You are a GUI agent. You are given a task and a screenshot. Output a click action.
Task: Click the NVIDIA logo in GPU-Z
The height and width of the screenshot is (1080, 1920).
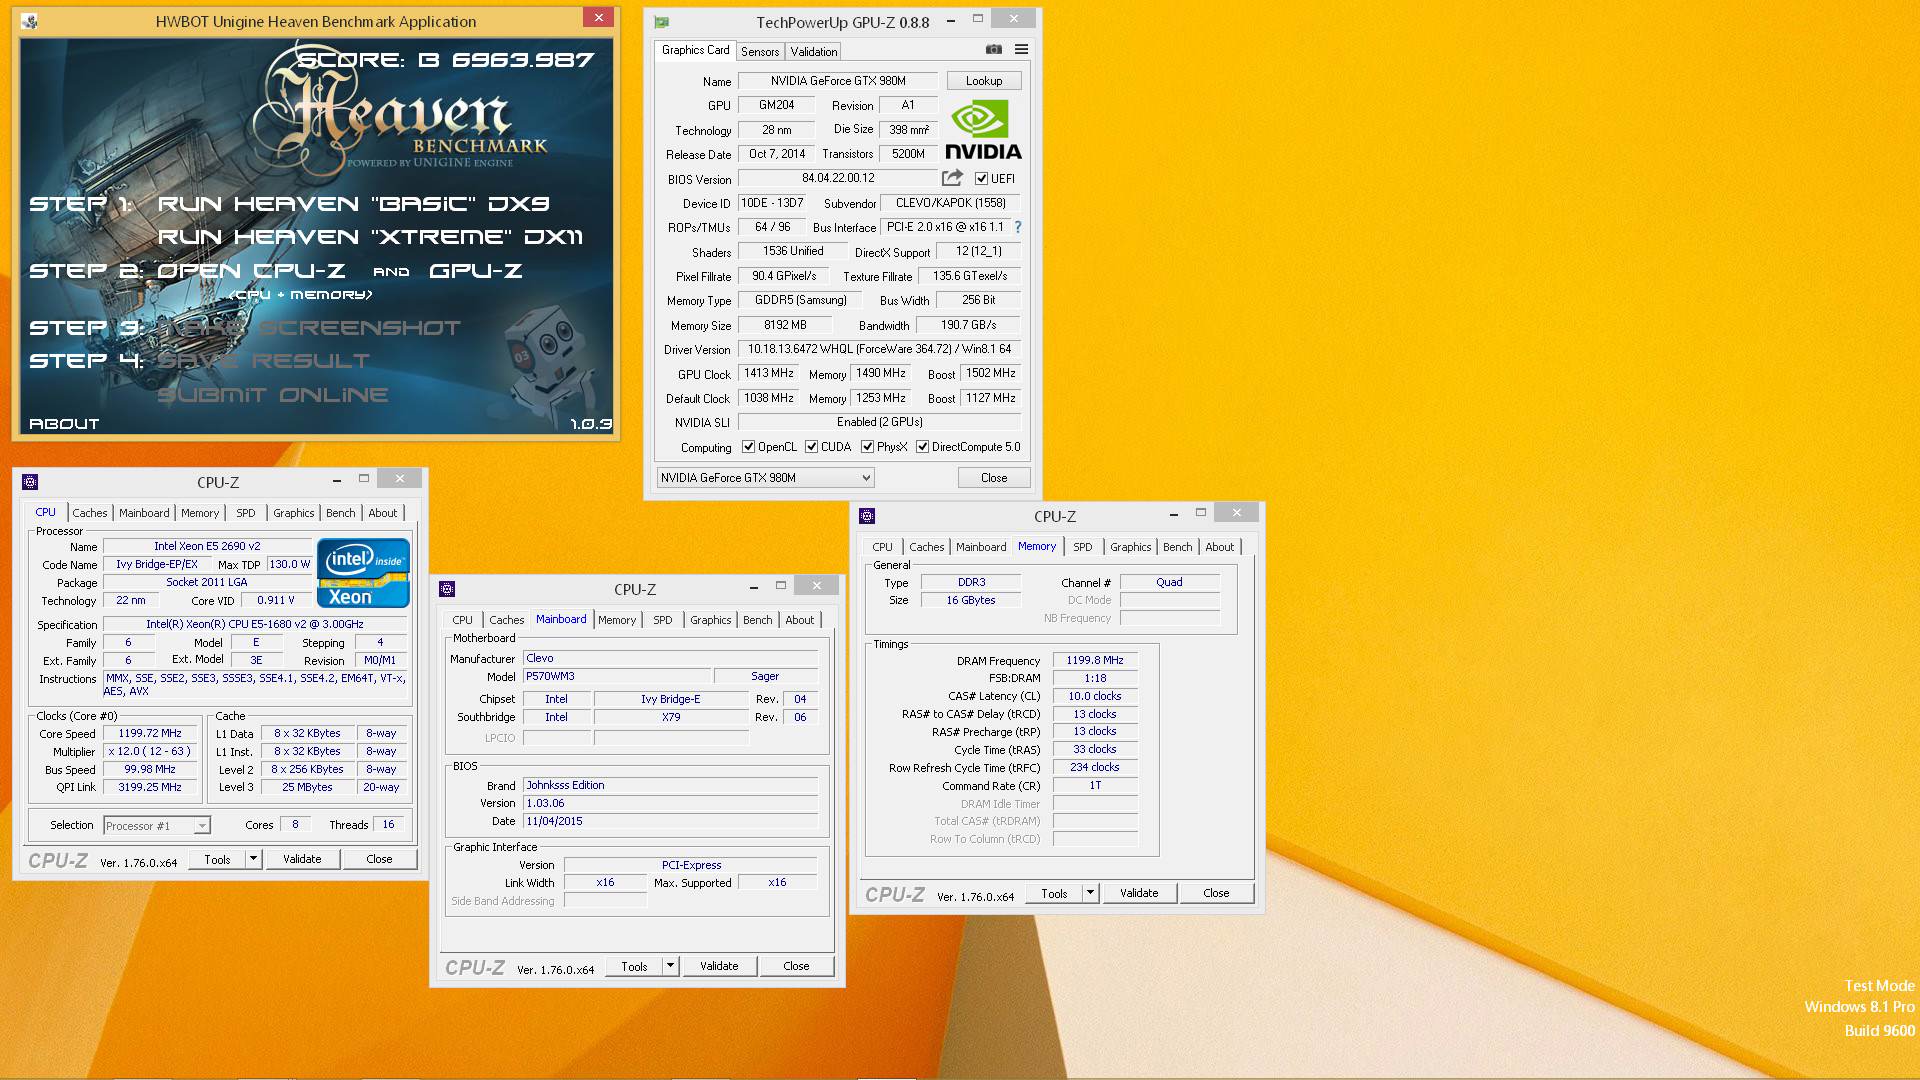click(x=983, y=130)
